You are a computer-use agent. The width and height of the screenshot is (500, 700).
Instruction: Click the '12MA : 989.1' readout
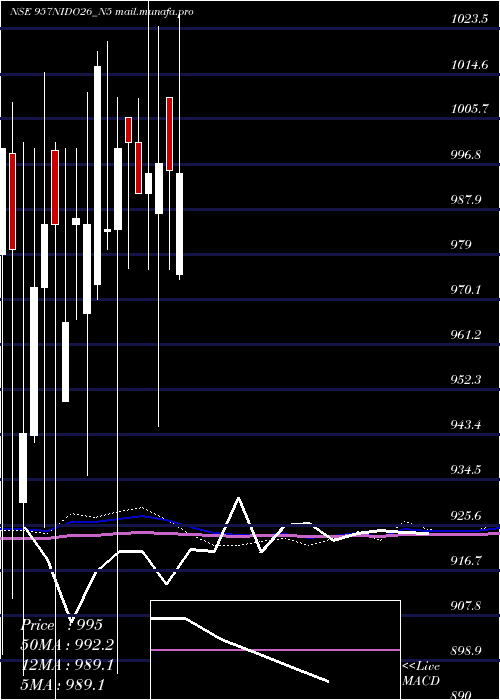pos(67,665)
